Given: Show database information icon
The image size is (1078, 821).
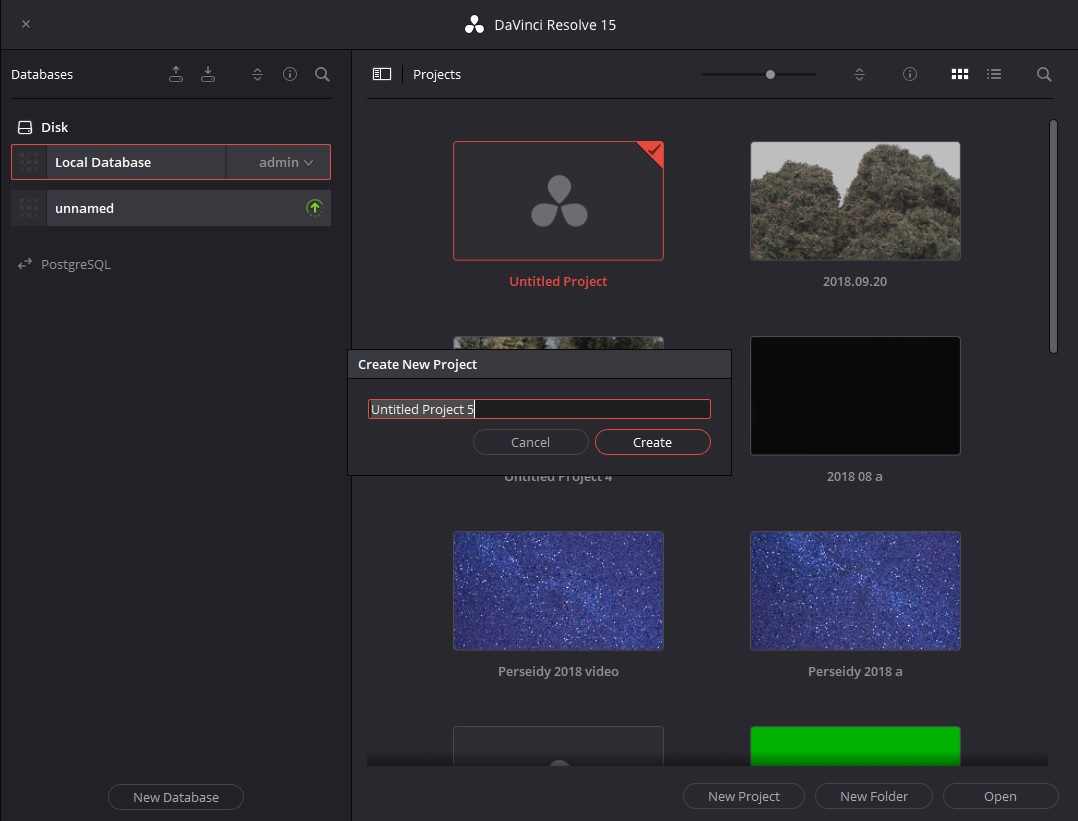Looking at the screenshot, I should tap(290, 74).
